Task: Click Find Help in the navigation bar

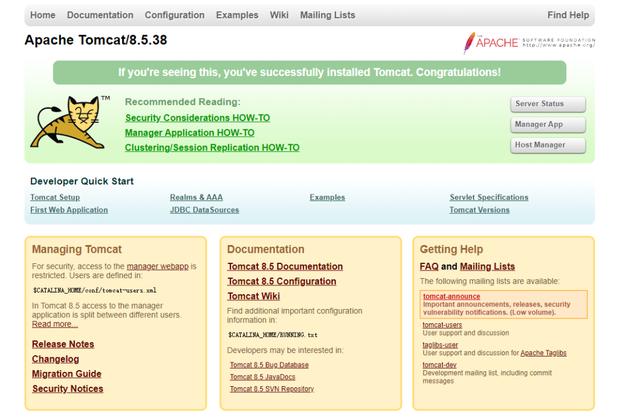Action: (568, 15)
